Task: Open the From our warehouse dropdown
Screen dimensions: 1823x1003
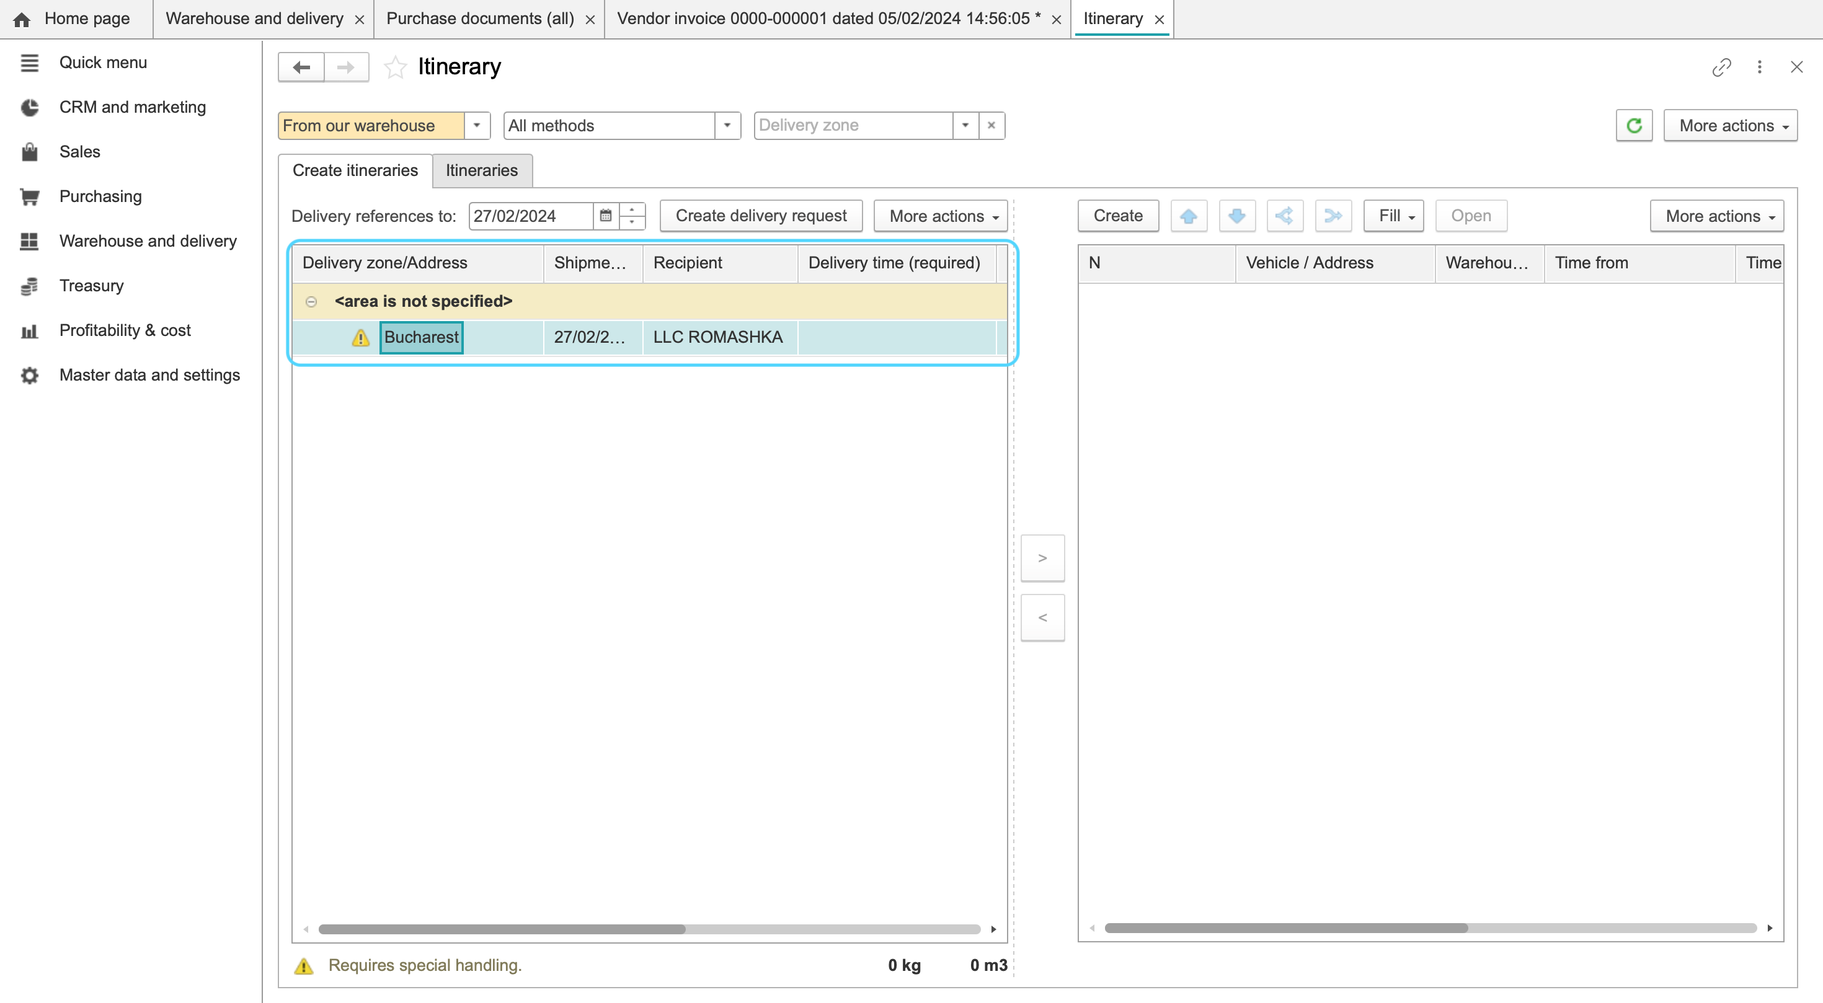Action: coord(477,126)
